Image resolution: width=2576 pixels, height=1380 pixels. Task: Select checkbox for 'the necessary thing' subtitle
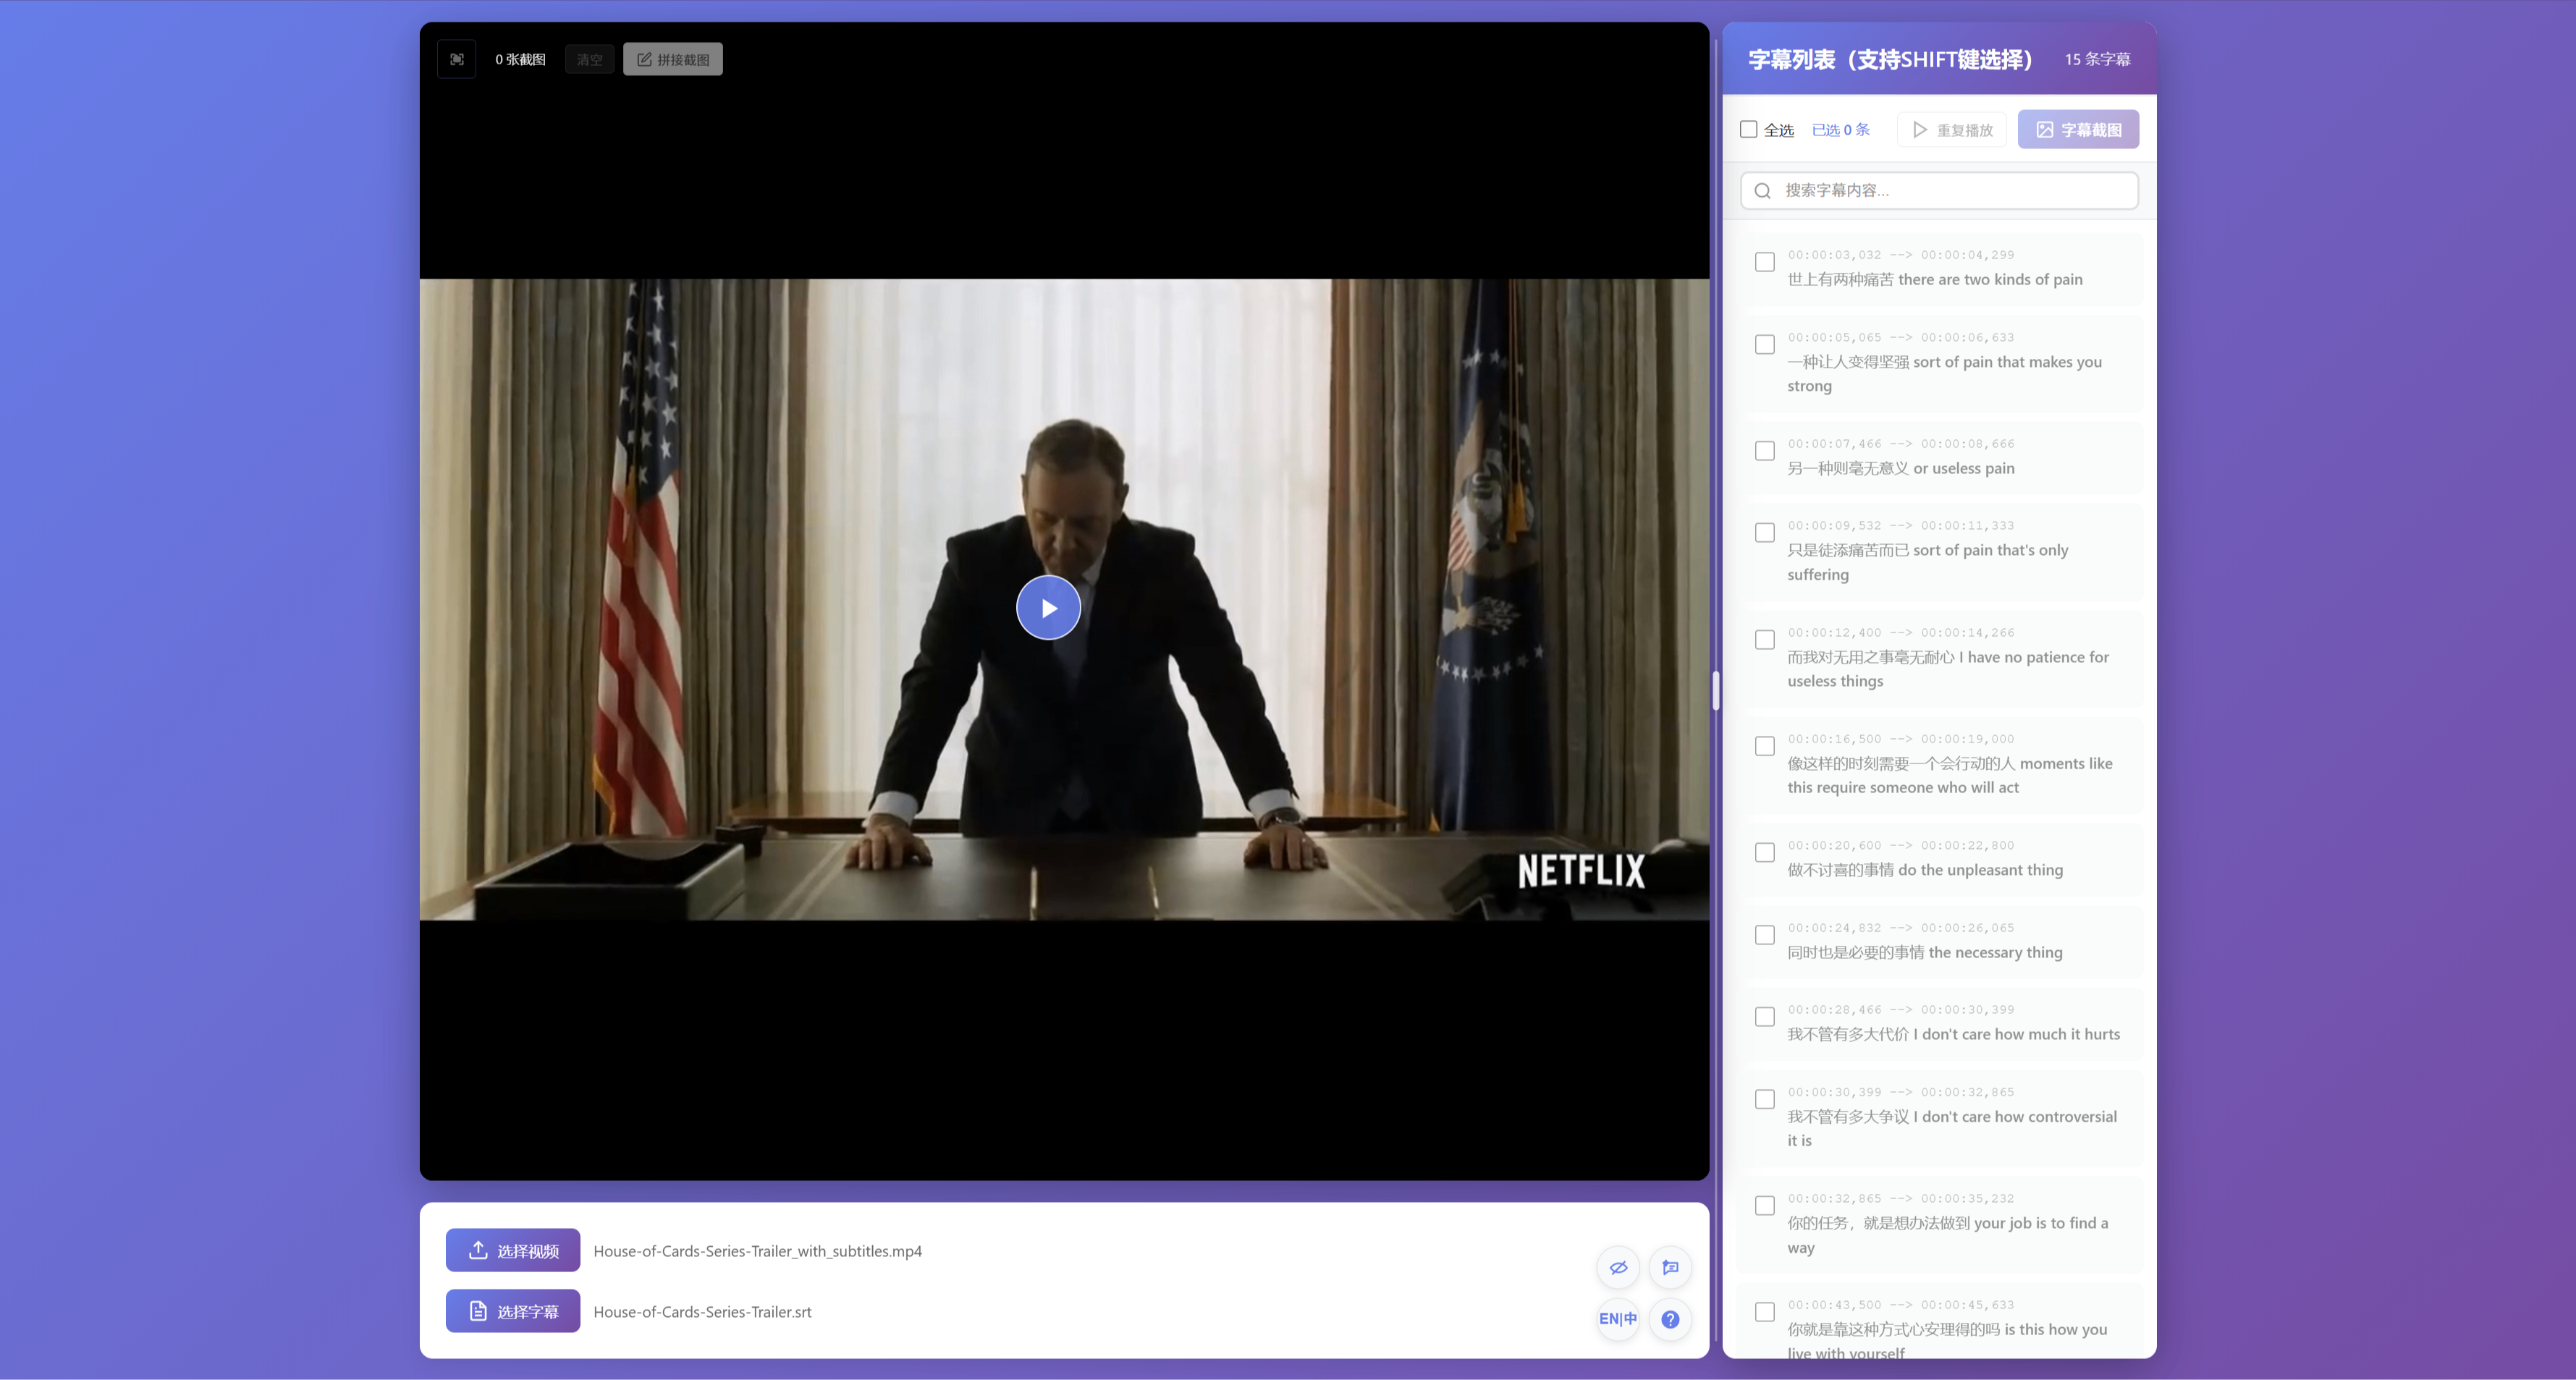point(1765,935)
